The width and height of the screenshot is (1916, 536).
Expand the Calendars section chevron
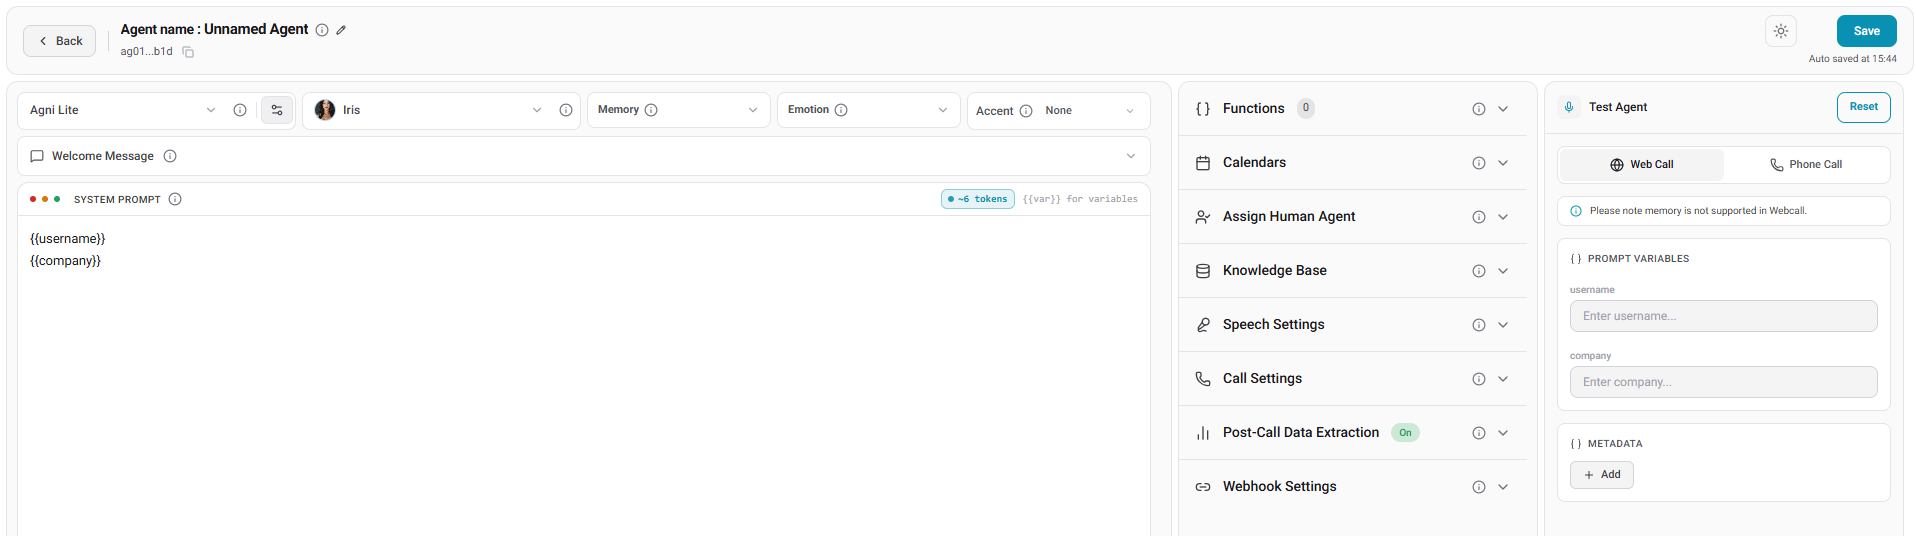[x=1503, y=163]
